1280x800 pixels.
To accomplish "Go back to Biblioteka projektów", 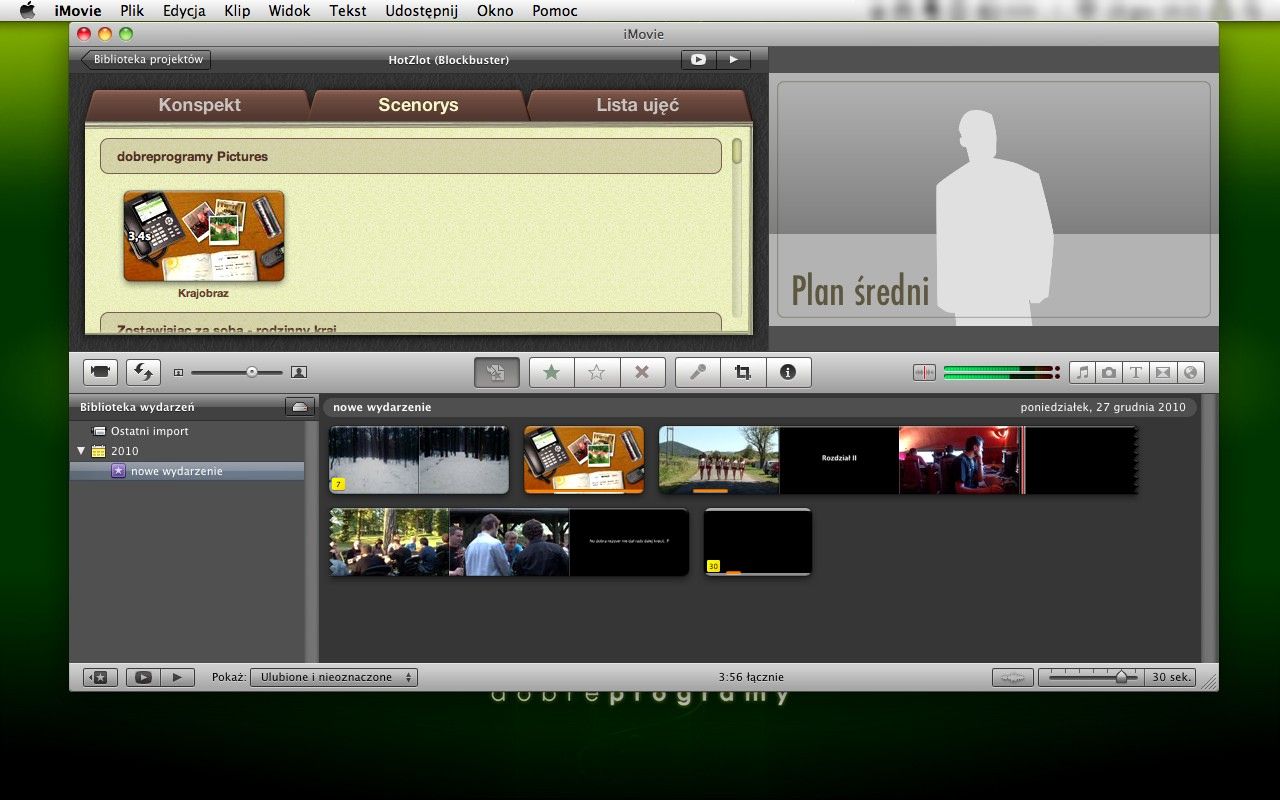I will [146, 59].
